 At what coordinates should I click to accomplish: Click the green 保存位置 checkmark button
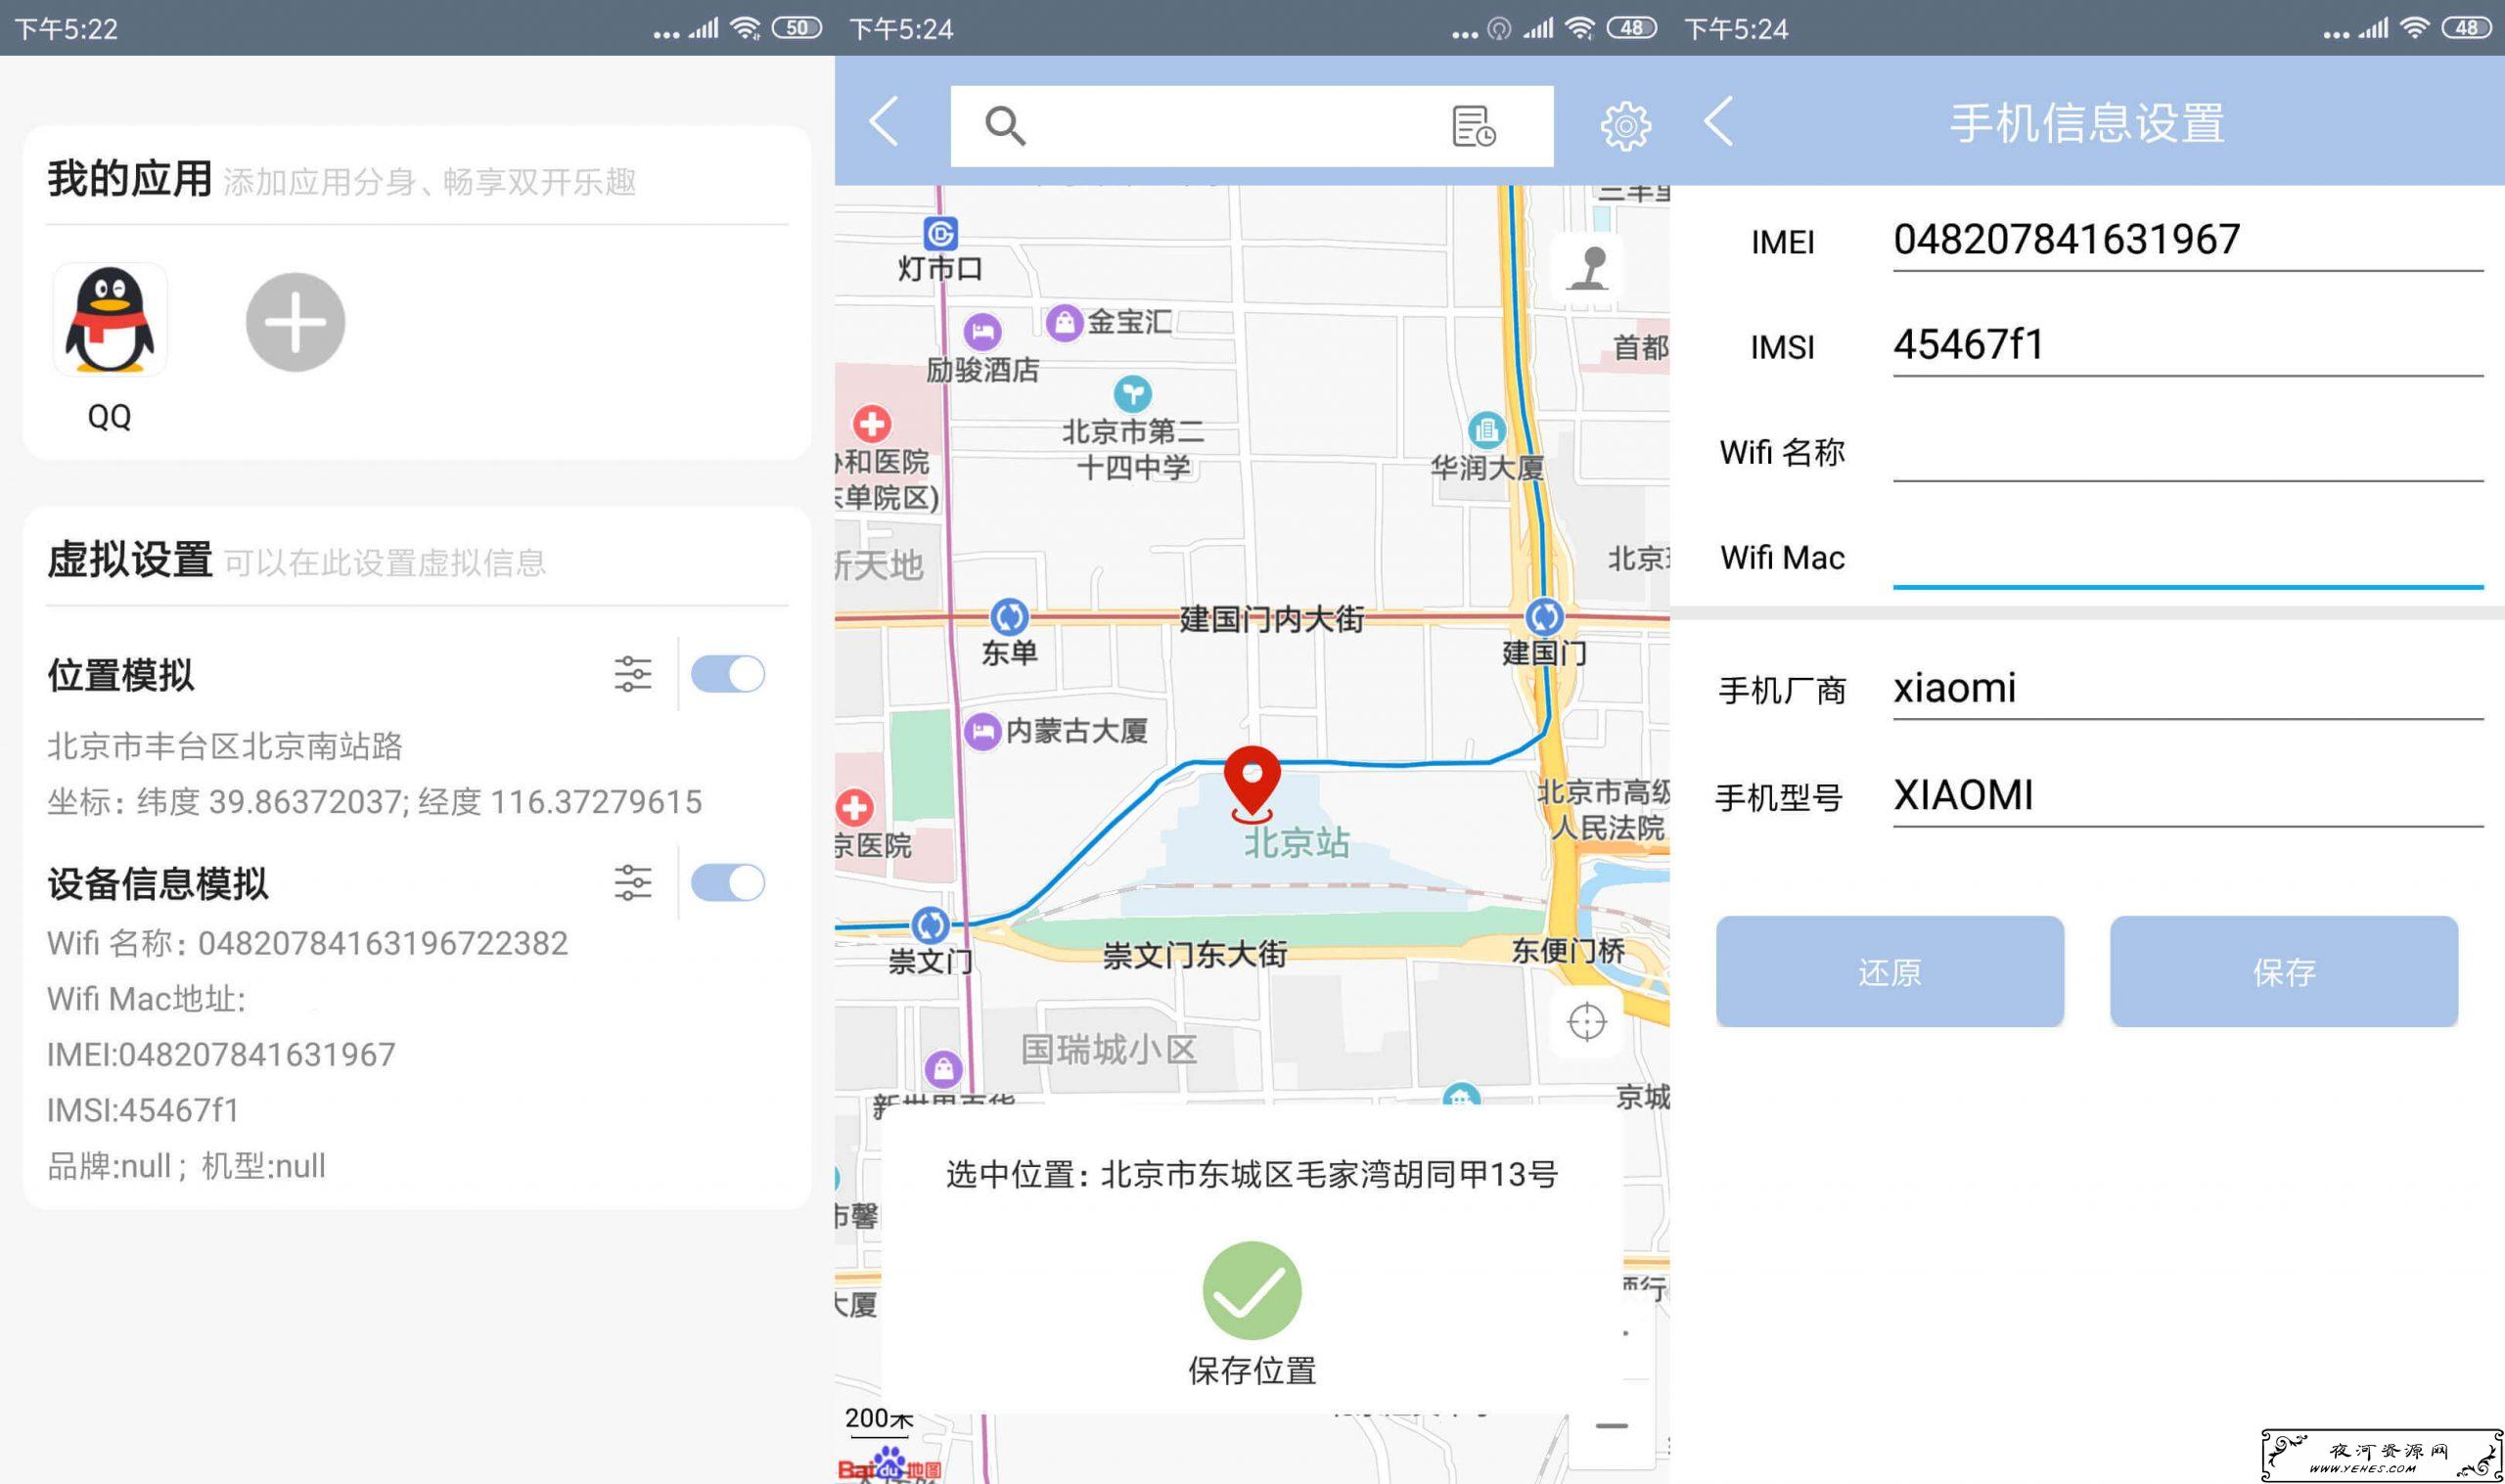pyautogui.click(x=1252, y=1290)
